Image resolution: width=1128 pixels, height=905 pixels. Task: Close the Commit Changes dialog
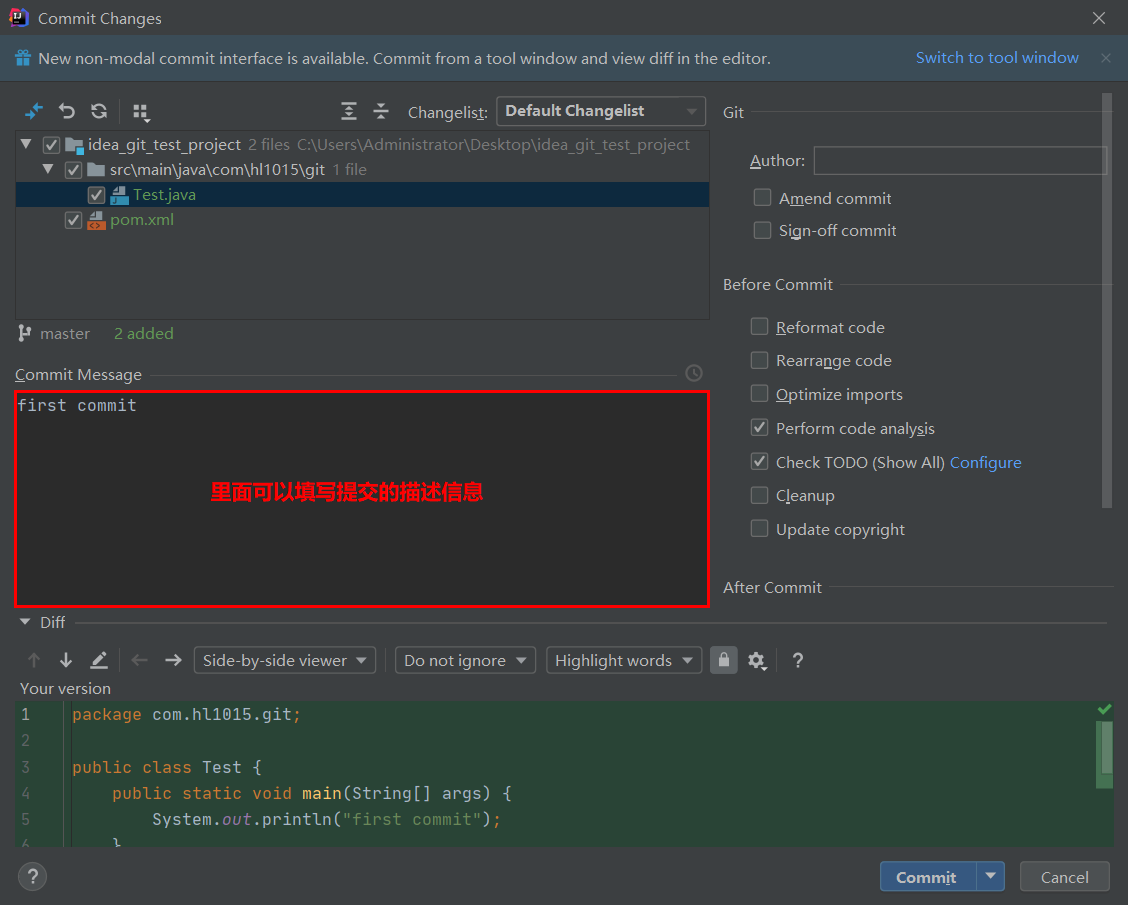[1099, 18]
